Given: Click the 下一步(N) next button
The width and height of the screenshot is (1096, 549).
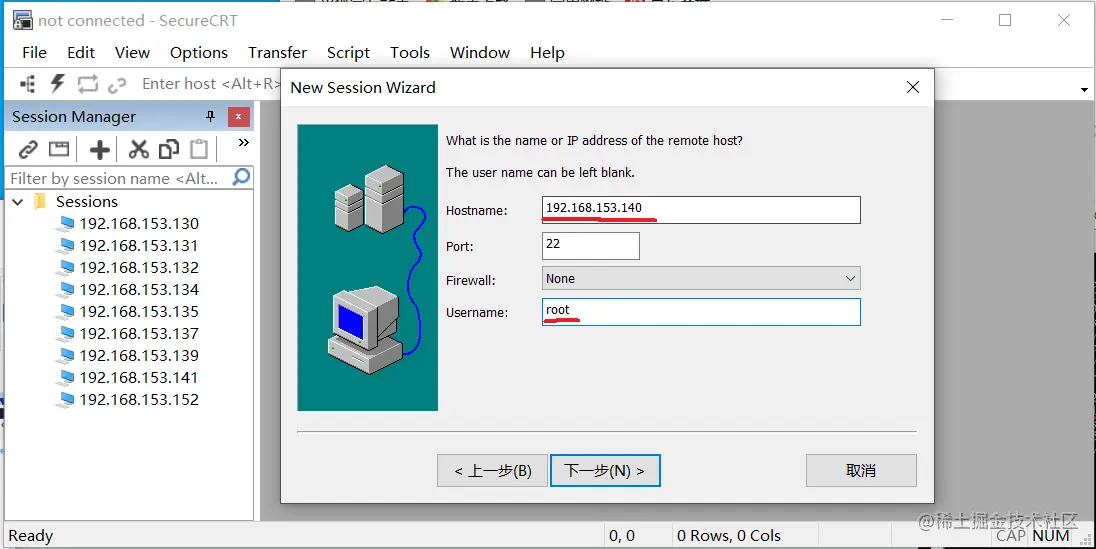Looking at the screenshot, I should coord(605,471).
